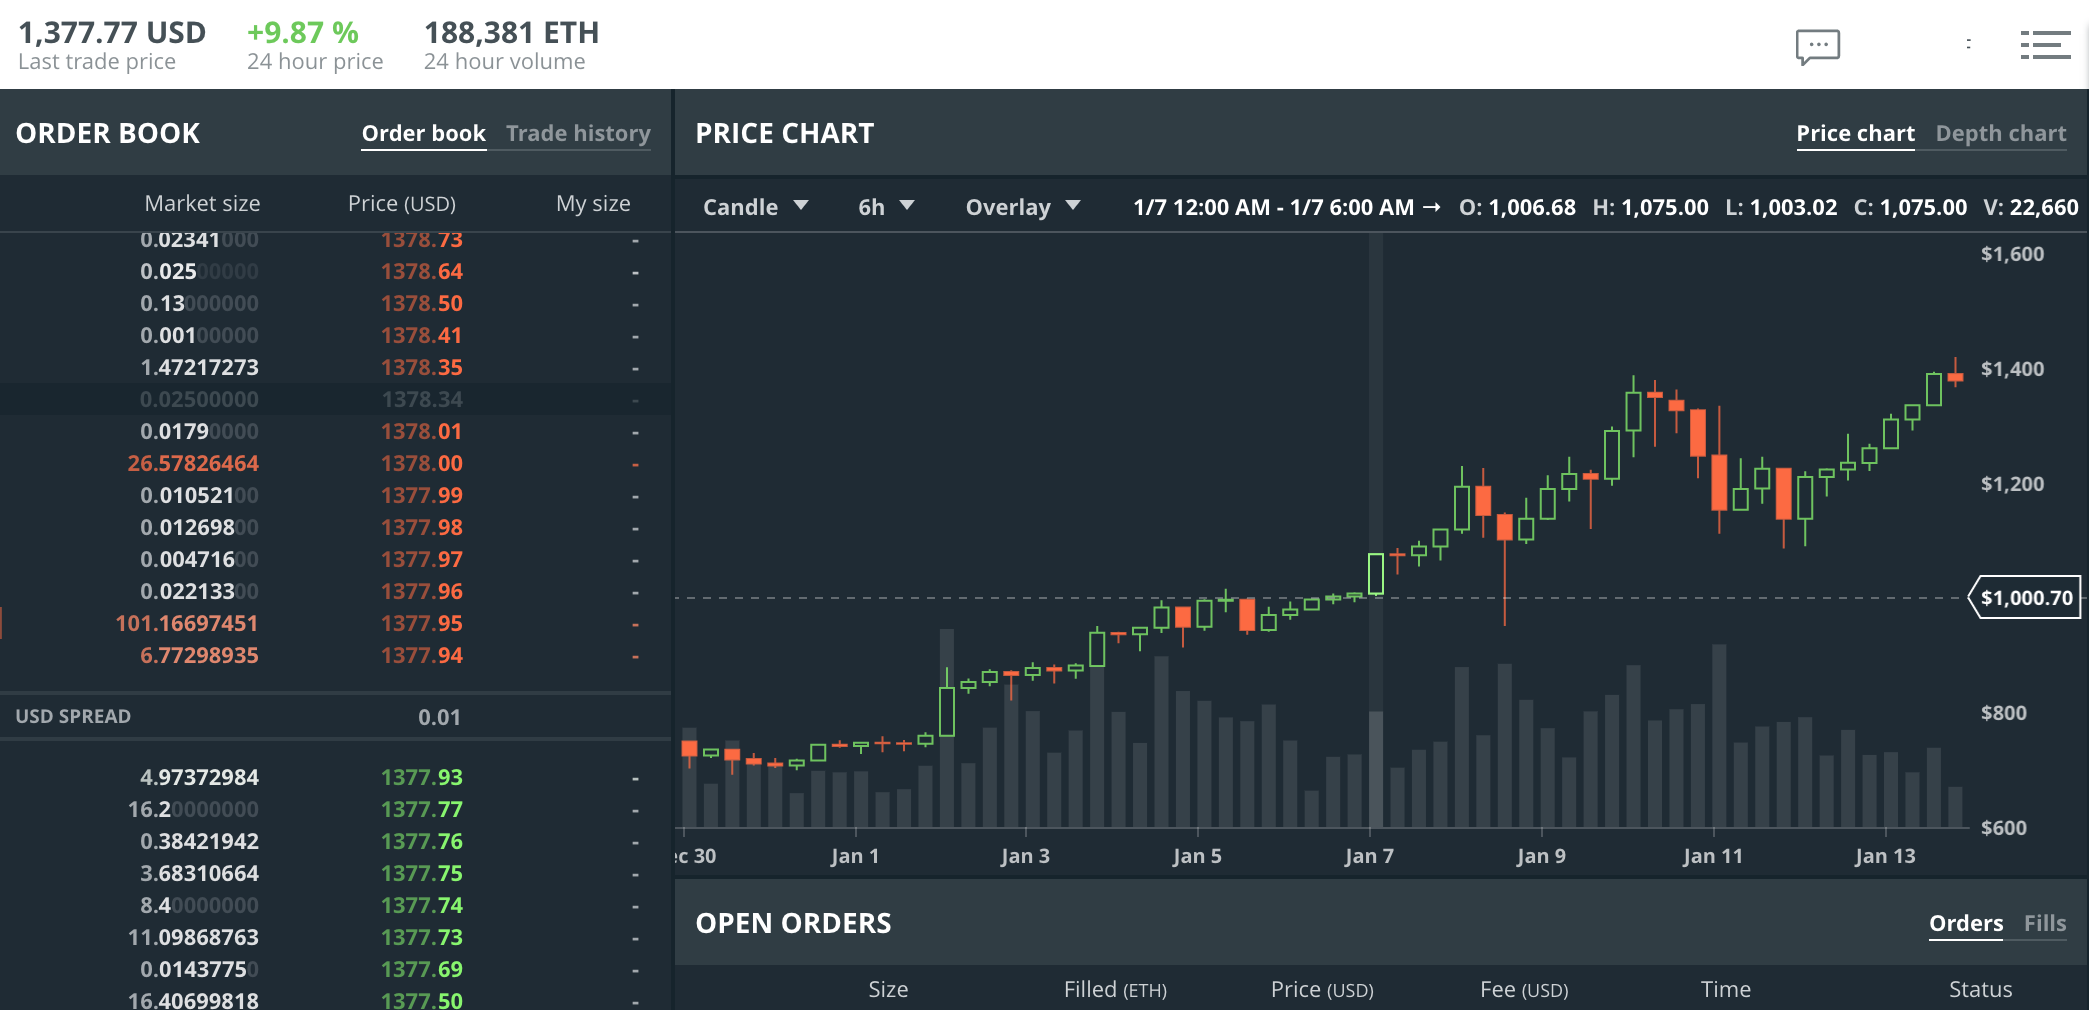Viewport: 2089px width, 1010px height.
Task: Click the bid price 1377.73
Action: click(422, 937)
